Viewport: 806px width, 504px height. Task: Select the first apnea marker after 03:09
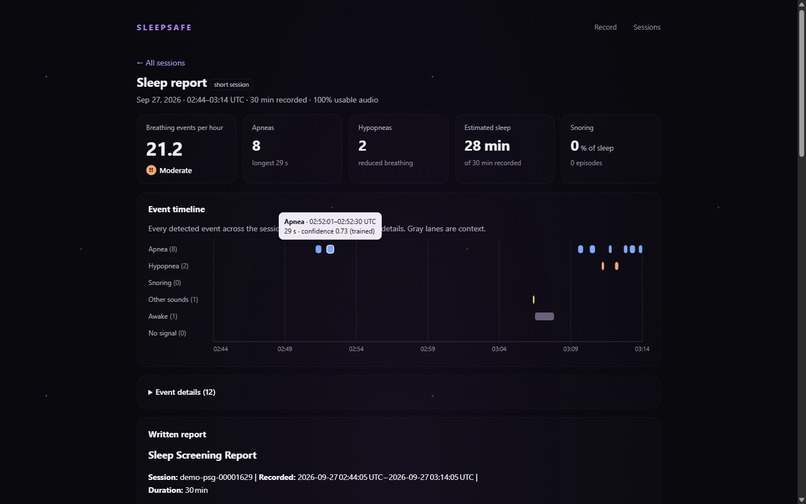click(580, 249)
